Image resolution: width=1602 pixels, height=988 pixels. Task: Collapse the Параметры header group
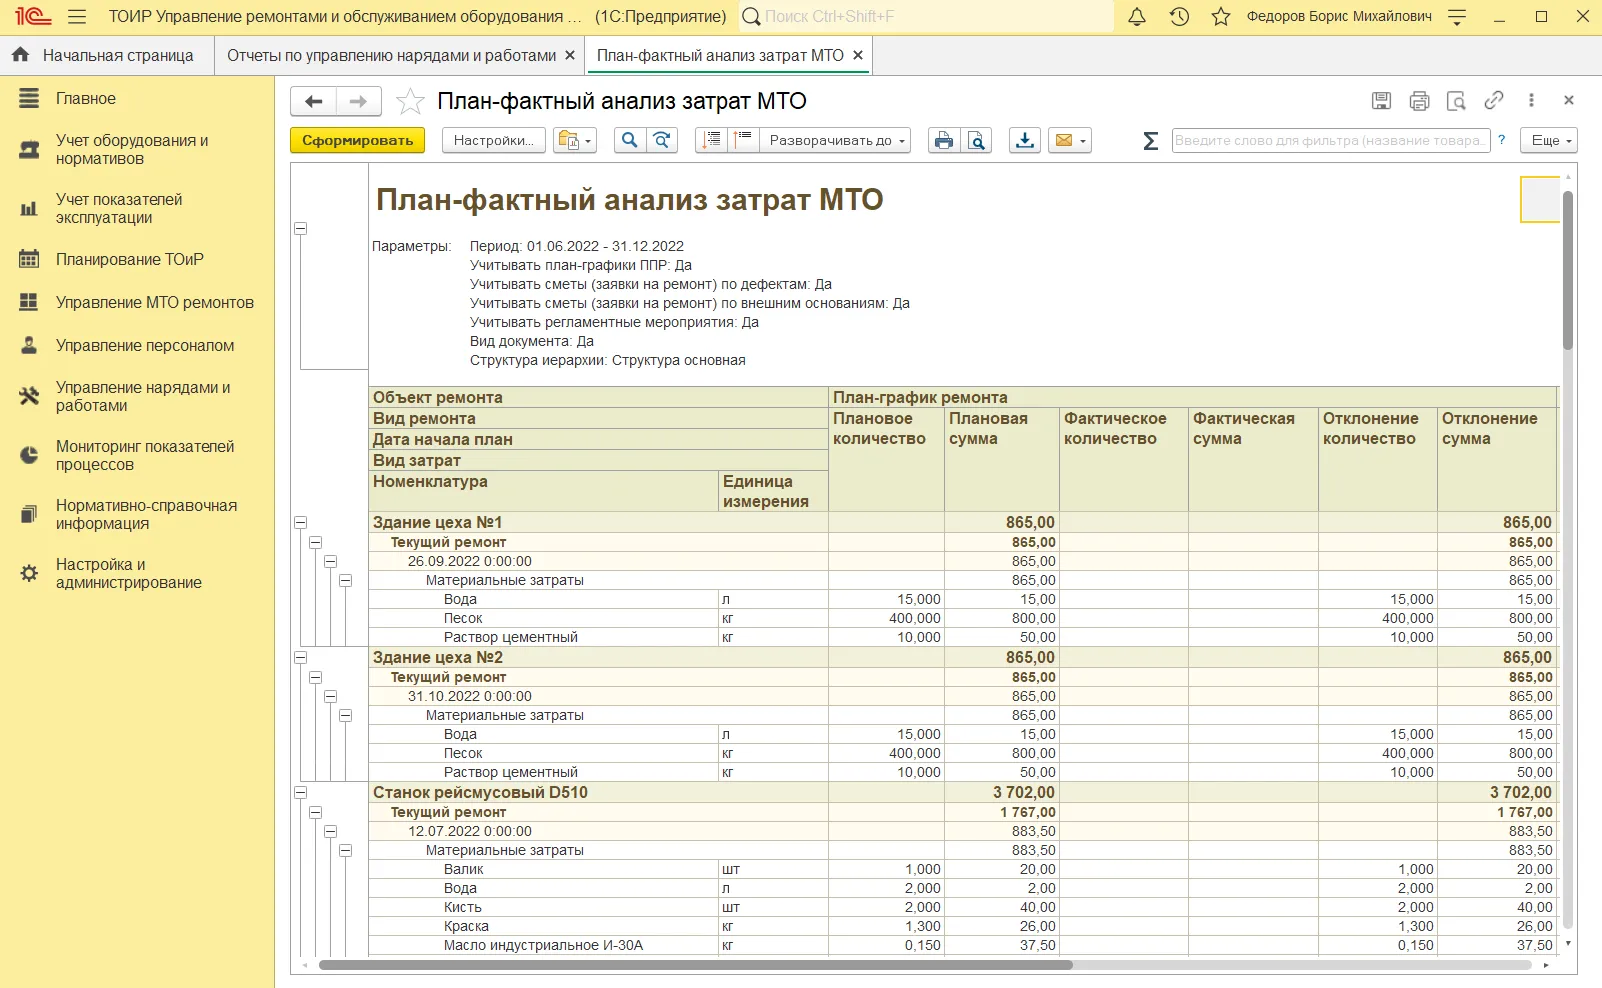tap(300, 228)
